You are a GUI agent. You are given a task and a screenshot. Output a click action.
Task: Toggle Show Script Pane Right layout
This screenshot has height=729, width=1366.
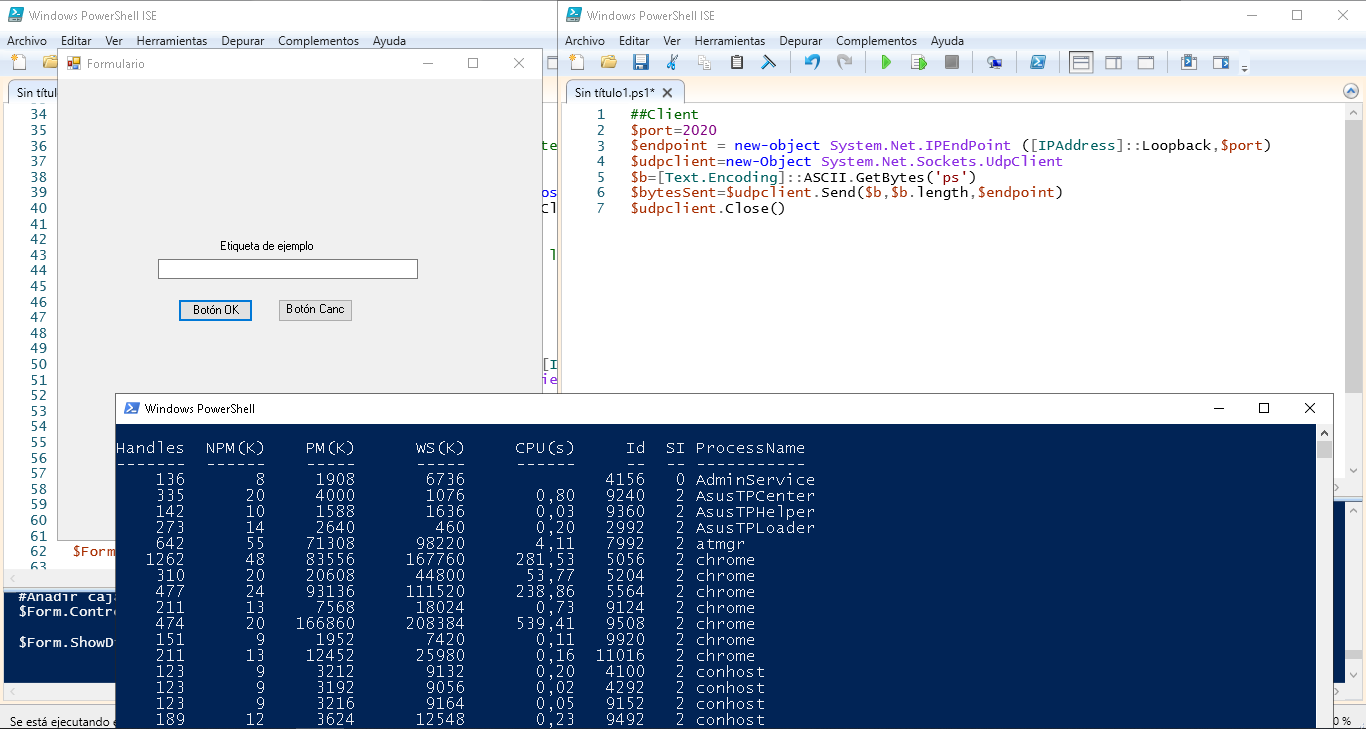pyautogui.click(x=1113, y=62)
